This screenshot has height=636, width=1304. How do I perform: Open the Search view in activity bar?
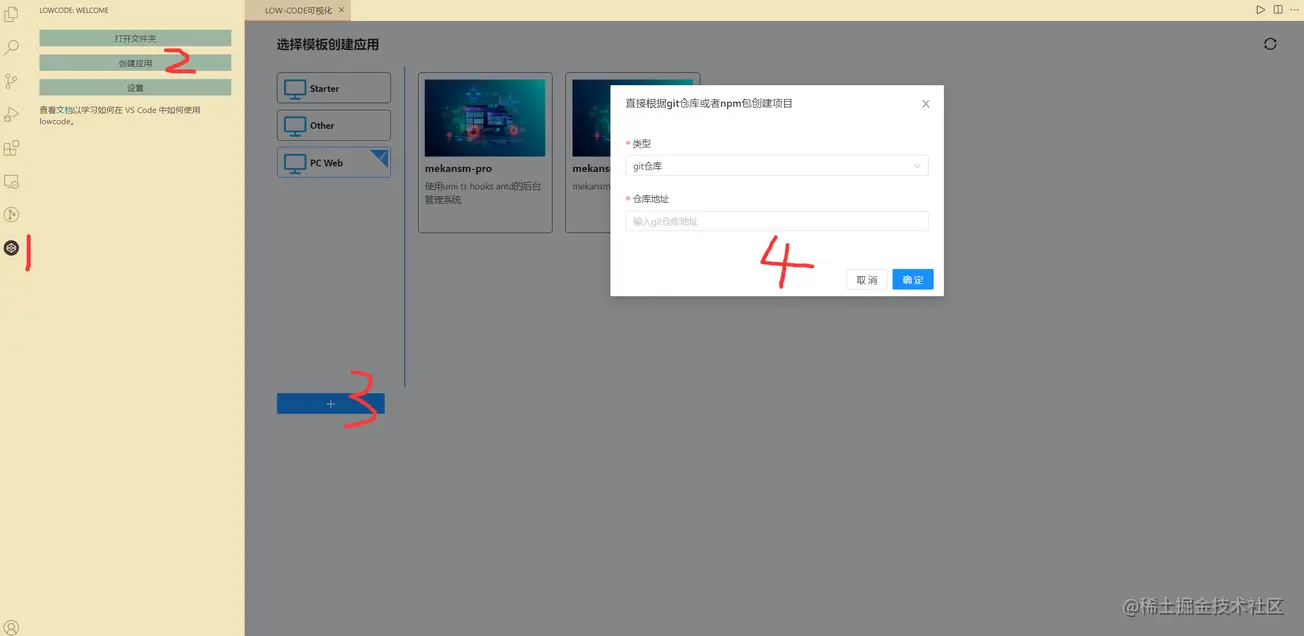[x=12, y=48]
